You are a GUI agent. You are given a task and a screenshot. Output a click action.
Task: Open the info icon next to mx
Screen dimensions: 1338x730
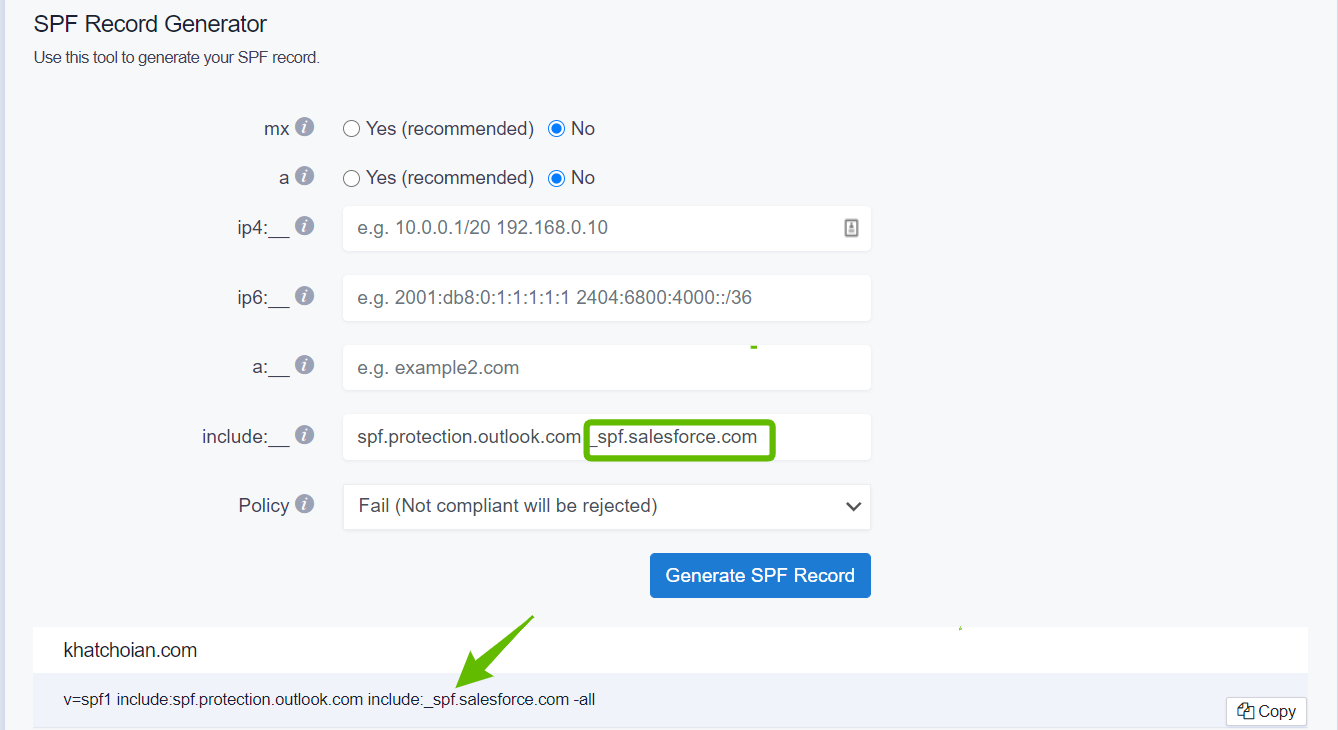coord(305,127)
